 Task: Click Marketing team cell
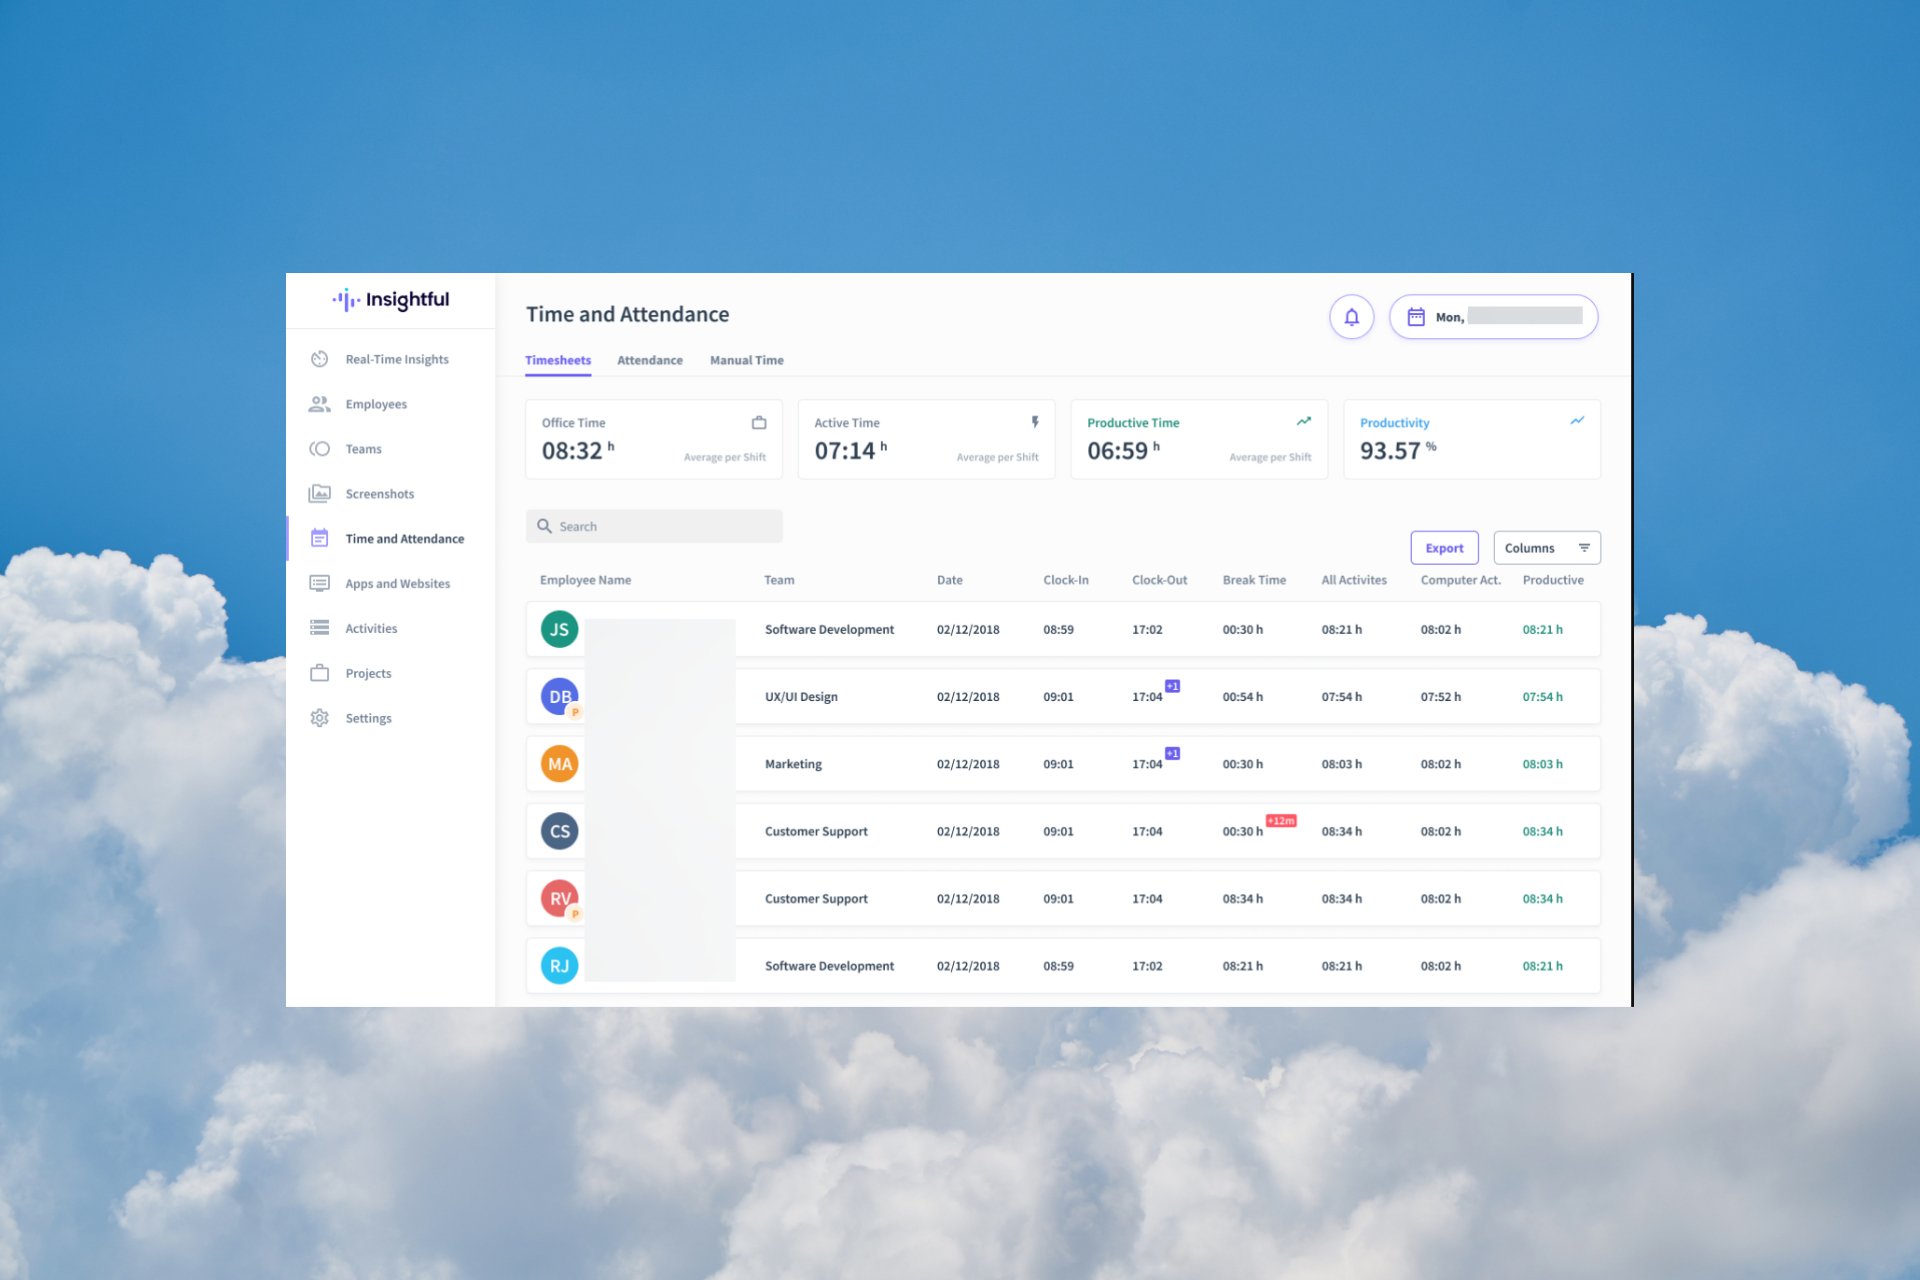tap(793, 764)
